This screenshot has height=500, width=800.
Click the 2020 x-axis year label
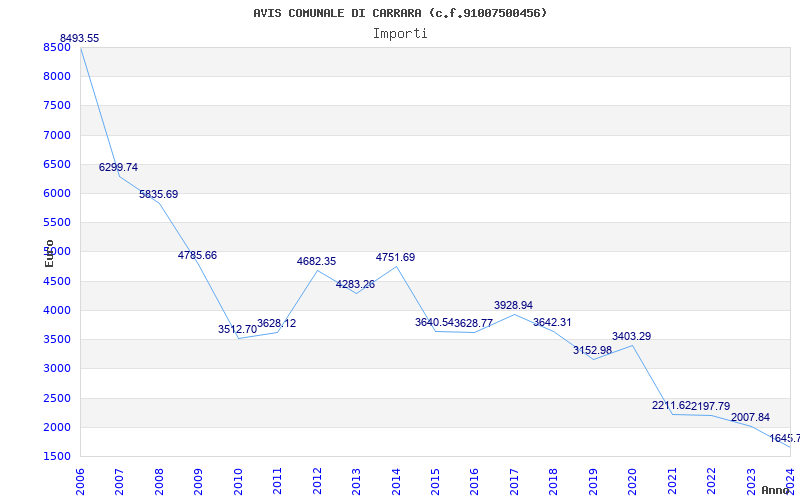click(632, 481)
